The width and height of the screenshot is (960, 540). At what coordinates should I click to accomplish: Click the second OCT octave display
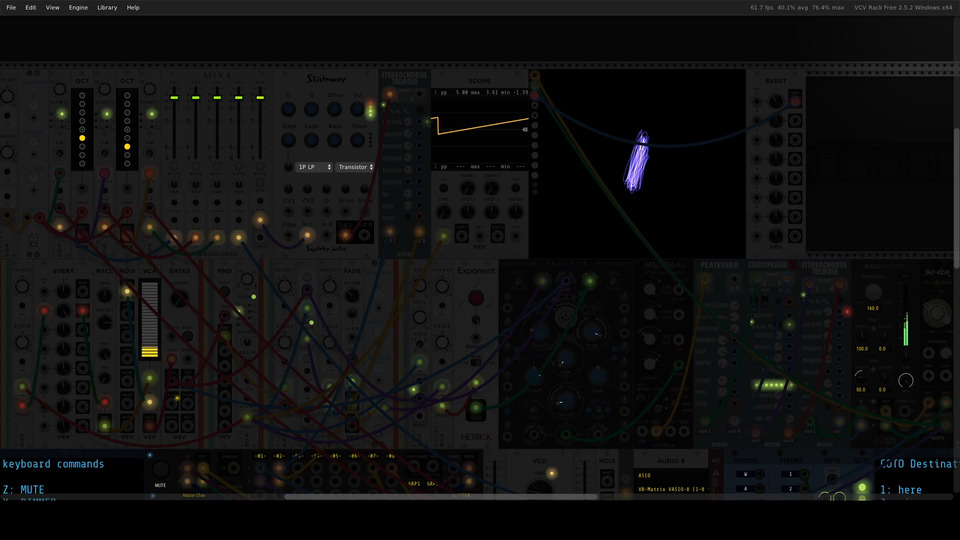coord(127,129)
